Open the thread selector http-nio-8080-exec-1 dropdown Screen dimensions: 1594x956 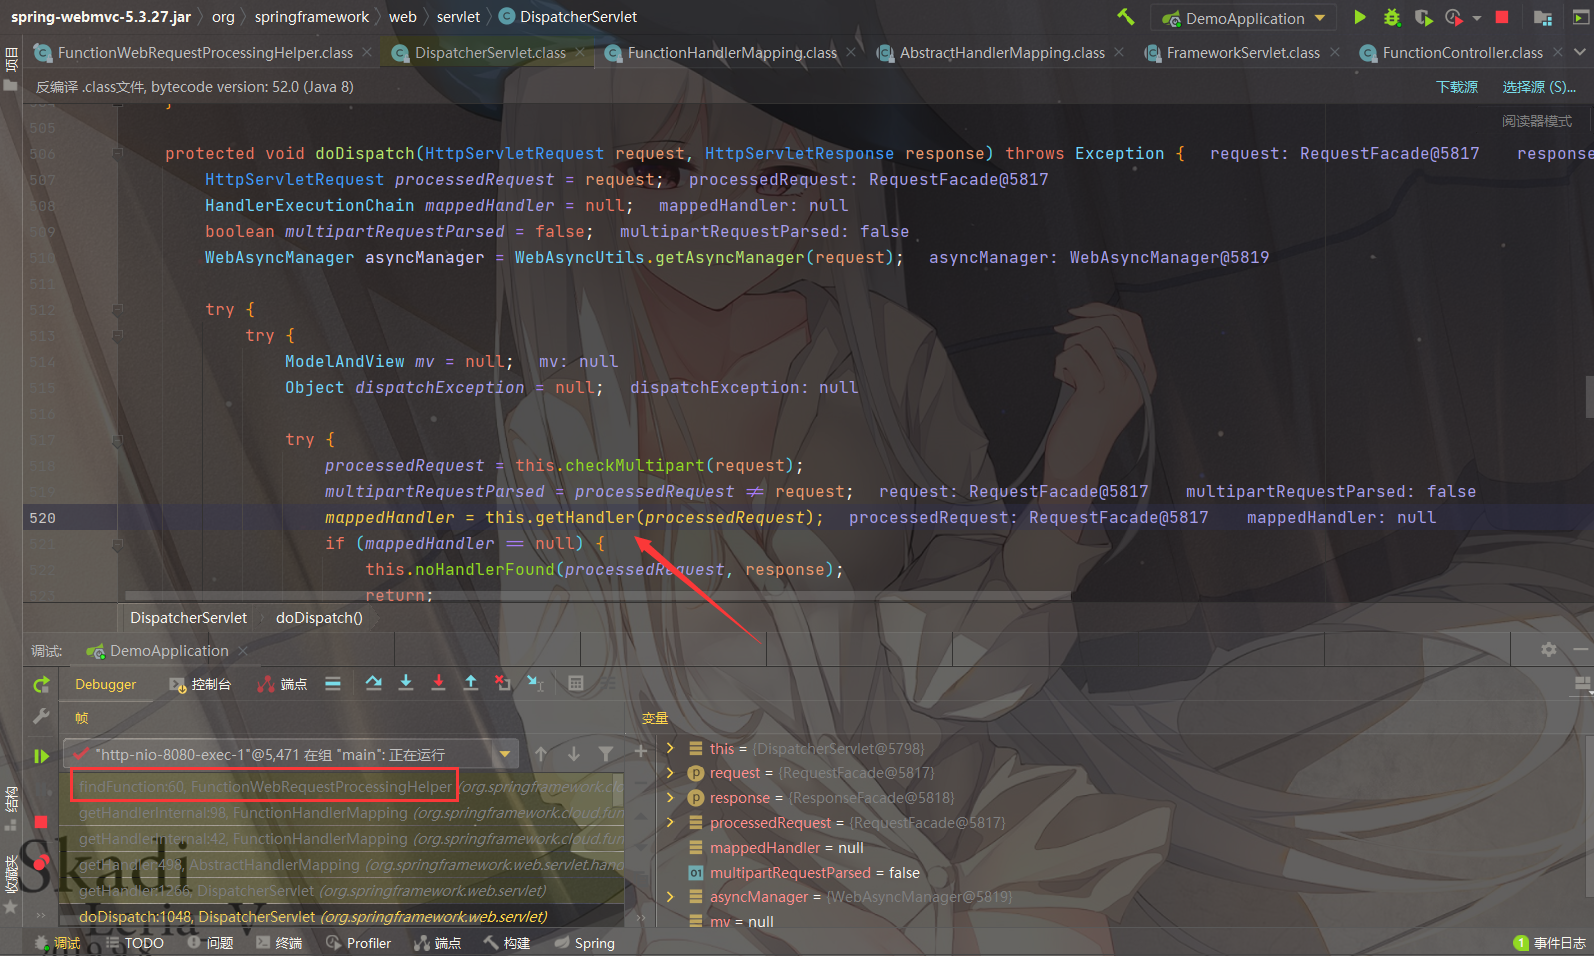[x=290, y=754]
